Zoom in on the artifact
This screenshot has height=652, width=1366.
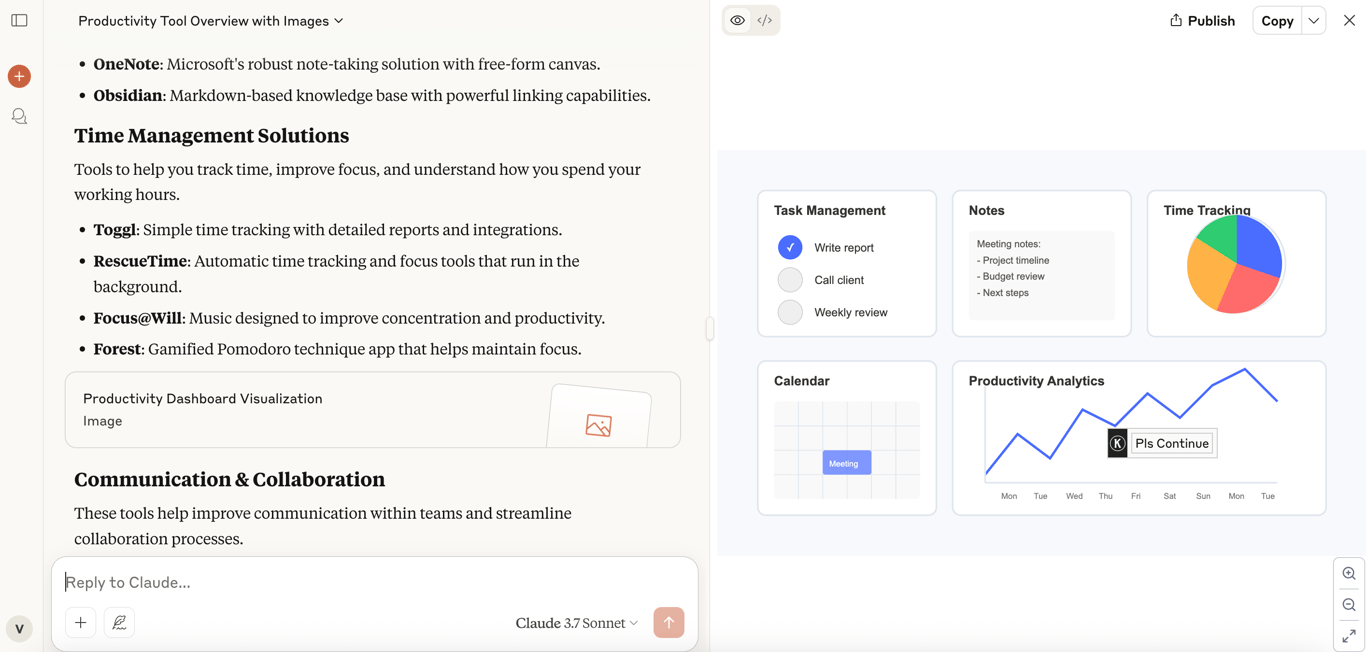pyautogui.click(x=1349, y=574)
